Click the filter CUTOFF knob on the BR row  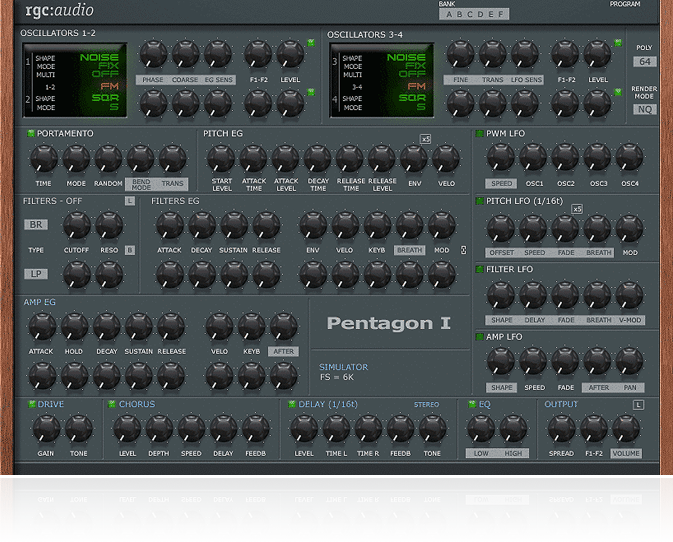(x=77, y=225)
